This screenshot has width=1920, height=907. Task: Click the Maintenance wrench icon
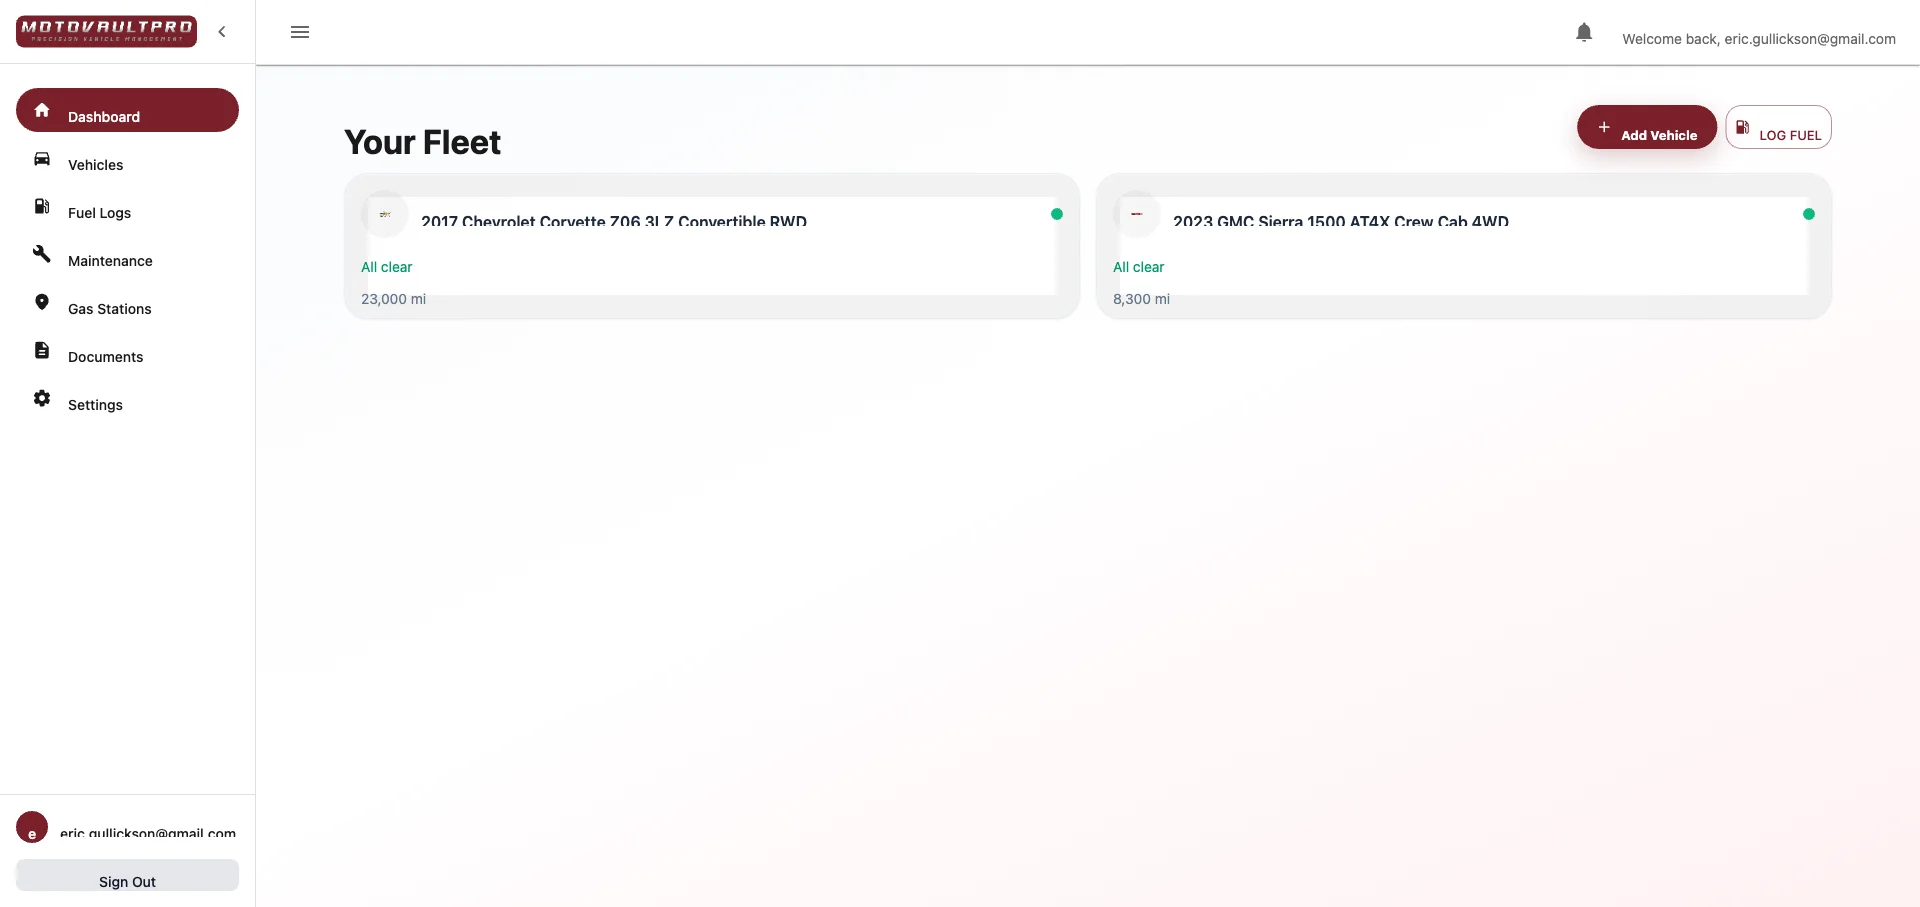point(42,254)
